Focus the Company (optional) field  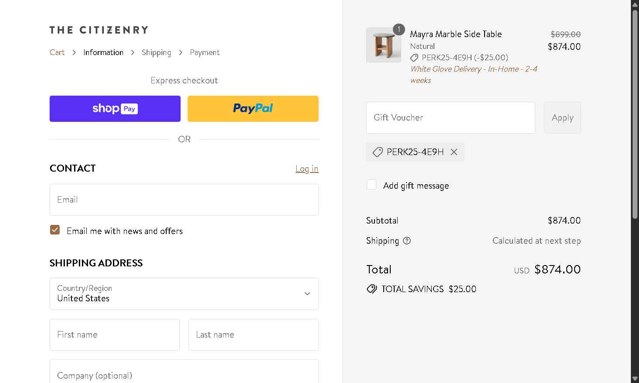point(184,372)
